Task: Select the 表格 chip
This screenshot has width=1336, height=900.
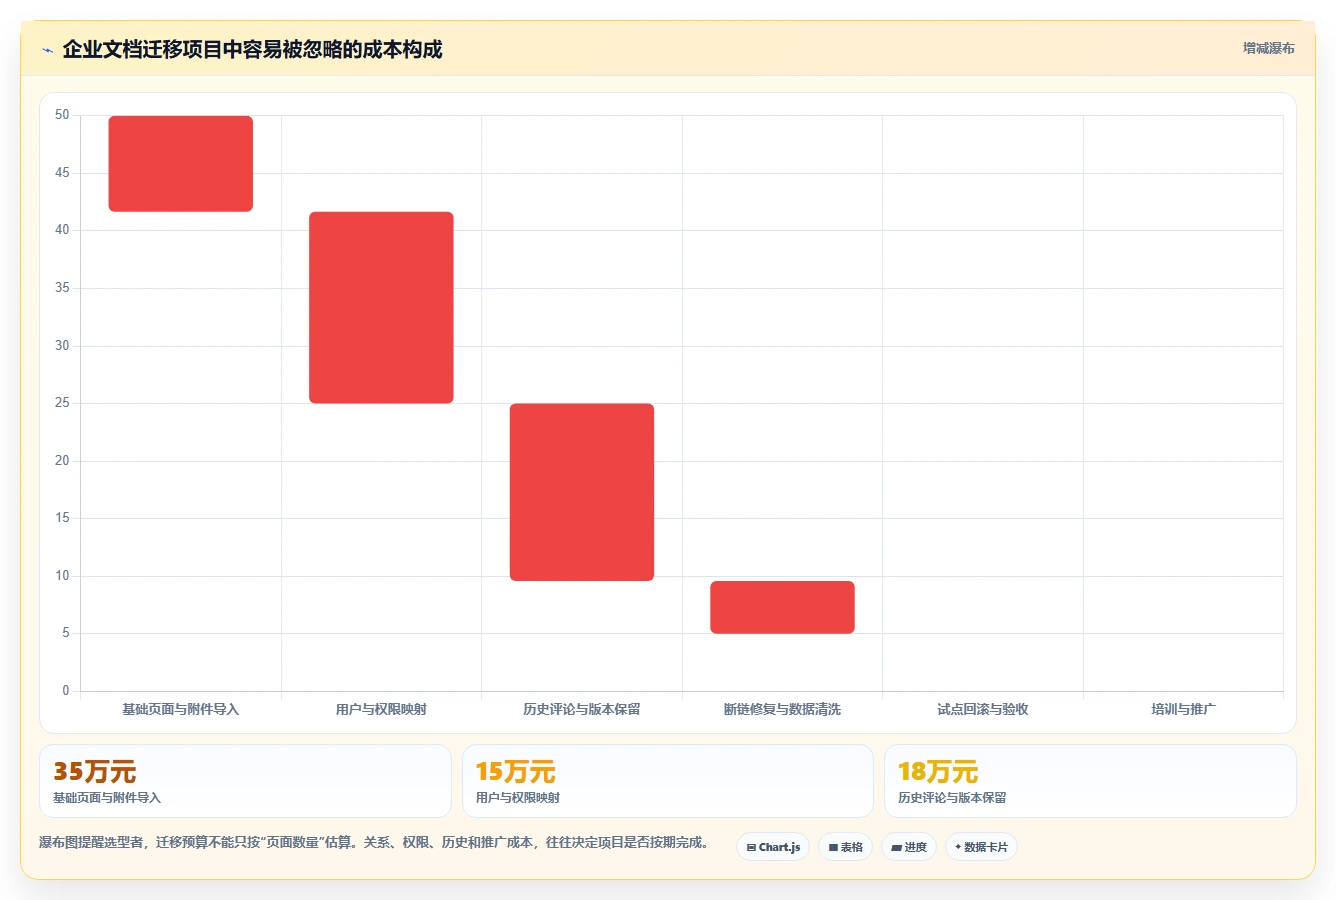Action: click(845, 847)
